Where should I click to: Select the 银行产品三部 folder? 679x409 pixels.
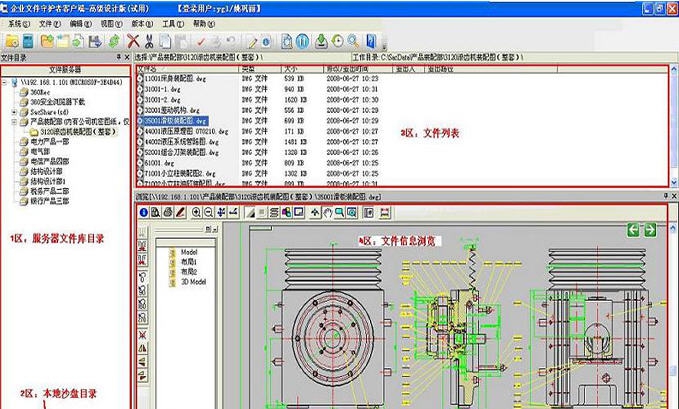49,201
